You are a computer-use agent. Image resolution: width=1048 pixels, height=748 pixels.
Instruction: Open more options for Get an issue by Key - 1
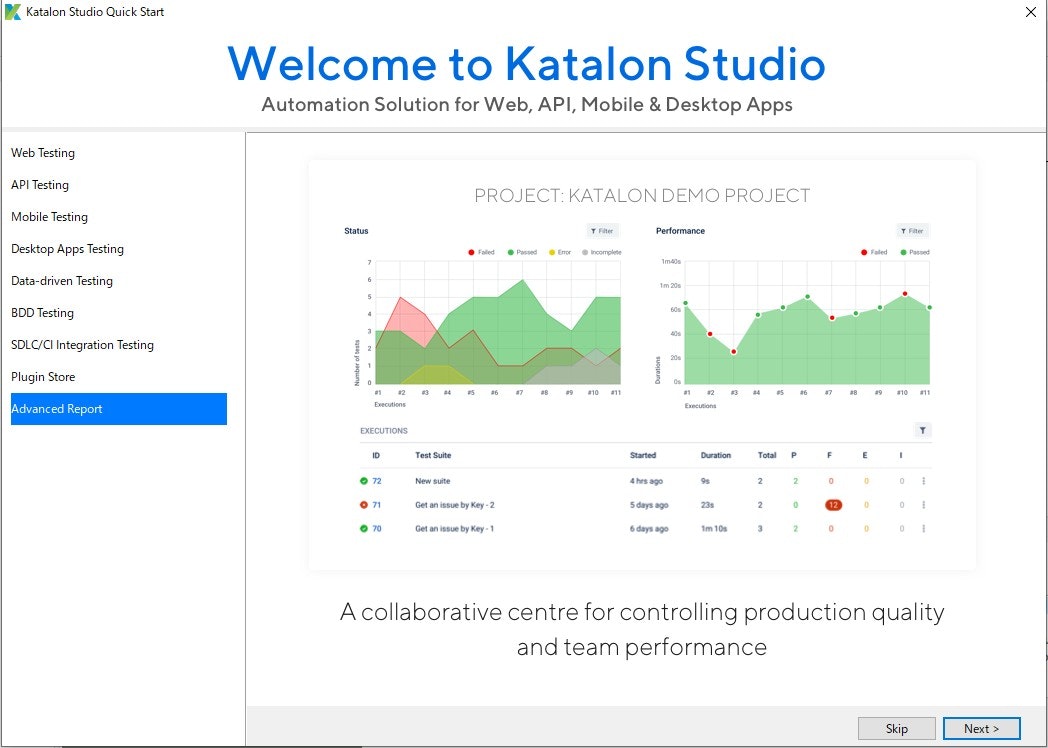point(924,528)
